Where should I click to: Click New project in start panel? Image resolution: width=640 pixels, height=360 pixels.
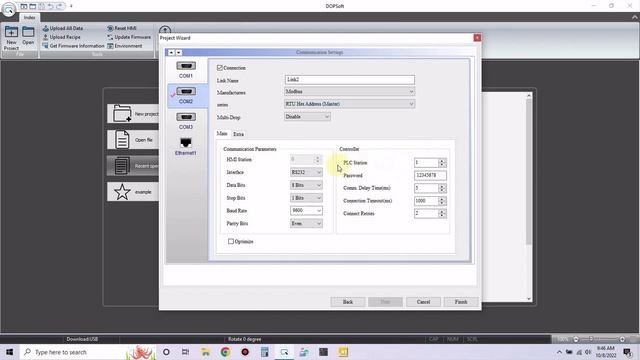click(133, 113)
